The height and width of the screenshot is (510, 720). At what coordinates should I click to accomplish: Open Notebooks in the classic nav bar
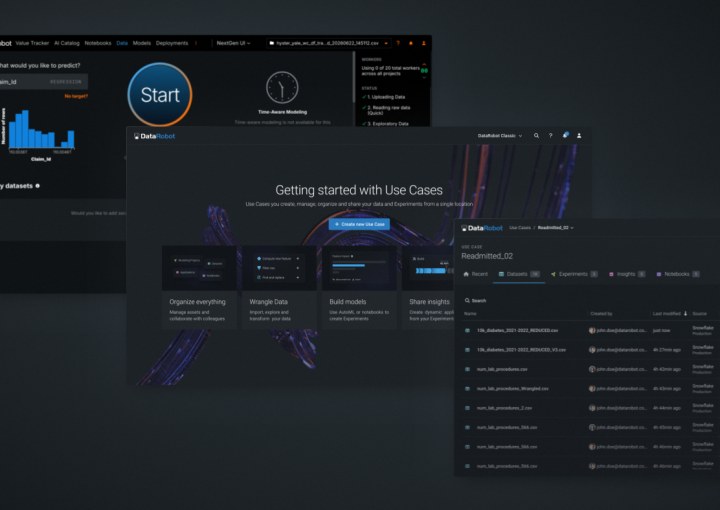[98, 43]
